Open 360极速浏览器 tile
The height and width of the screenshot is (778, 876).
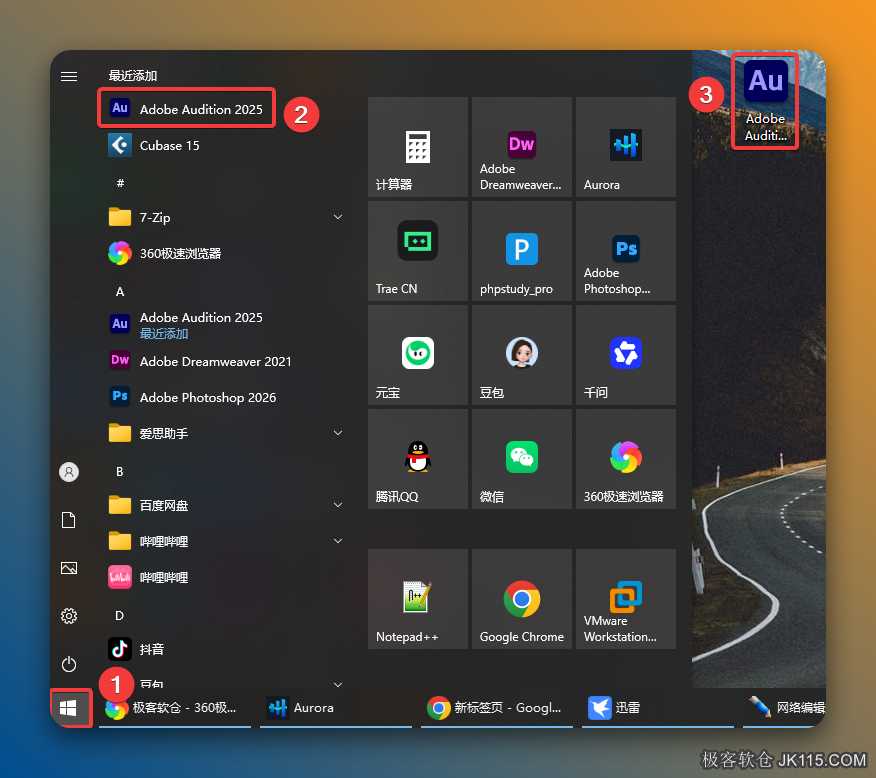click(x=625, y=459)
